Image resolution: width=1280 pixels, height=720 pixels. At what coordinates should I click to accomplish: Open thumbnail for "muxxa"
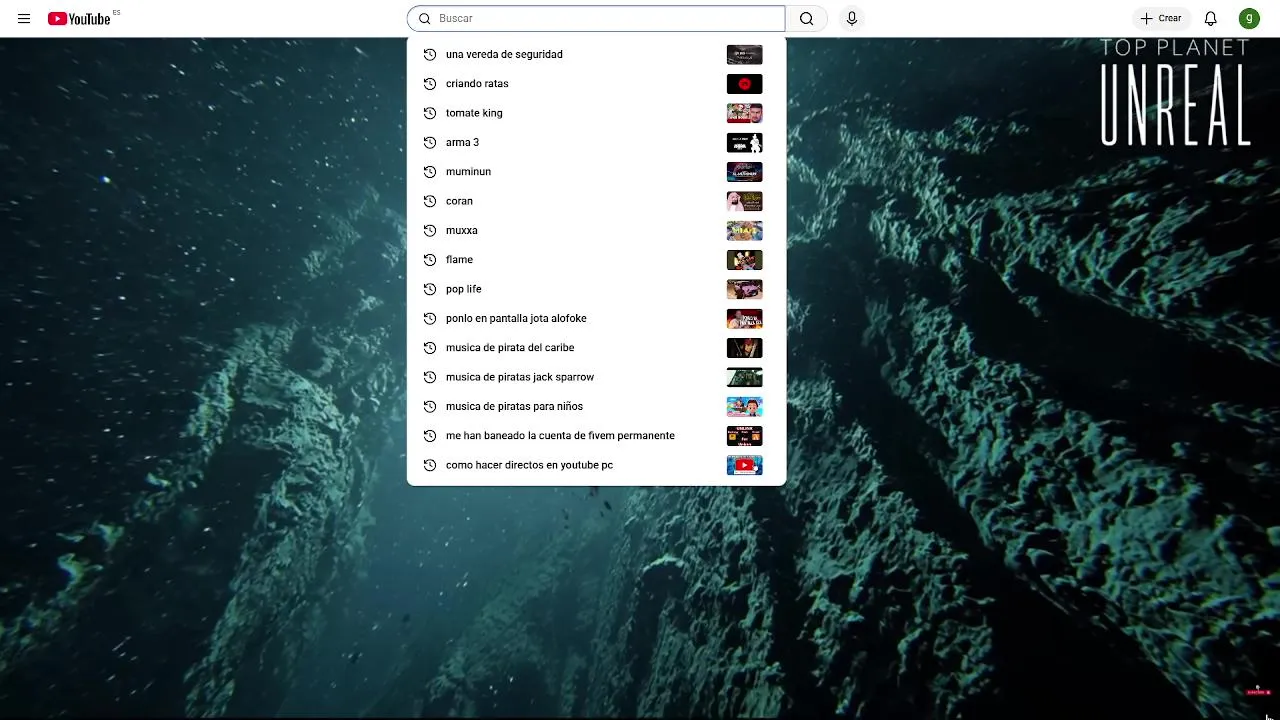(744, 230)
